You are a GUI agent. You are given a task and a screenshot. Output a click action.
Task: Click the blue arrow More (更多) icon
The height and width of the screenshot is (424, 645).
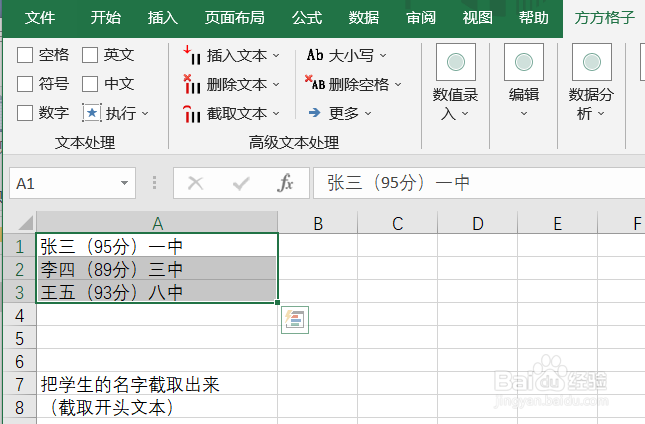pyautogui.click(x=315, y=113)
